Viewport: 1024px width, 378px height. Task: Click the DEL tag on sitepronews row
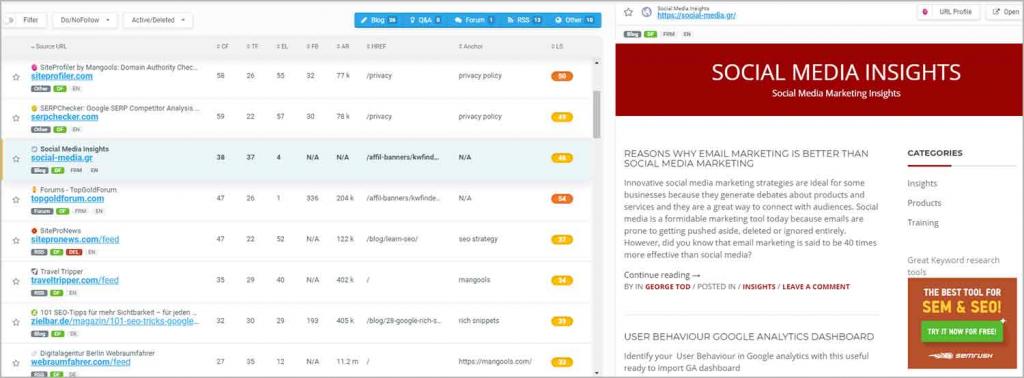point(74,252)
